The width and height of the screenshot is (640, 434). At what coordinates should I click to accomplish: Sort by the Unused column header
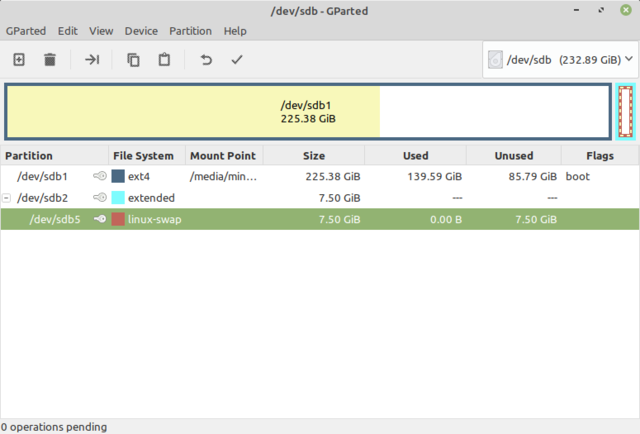coord(514,156)
